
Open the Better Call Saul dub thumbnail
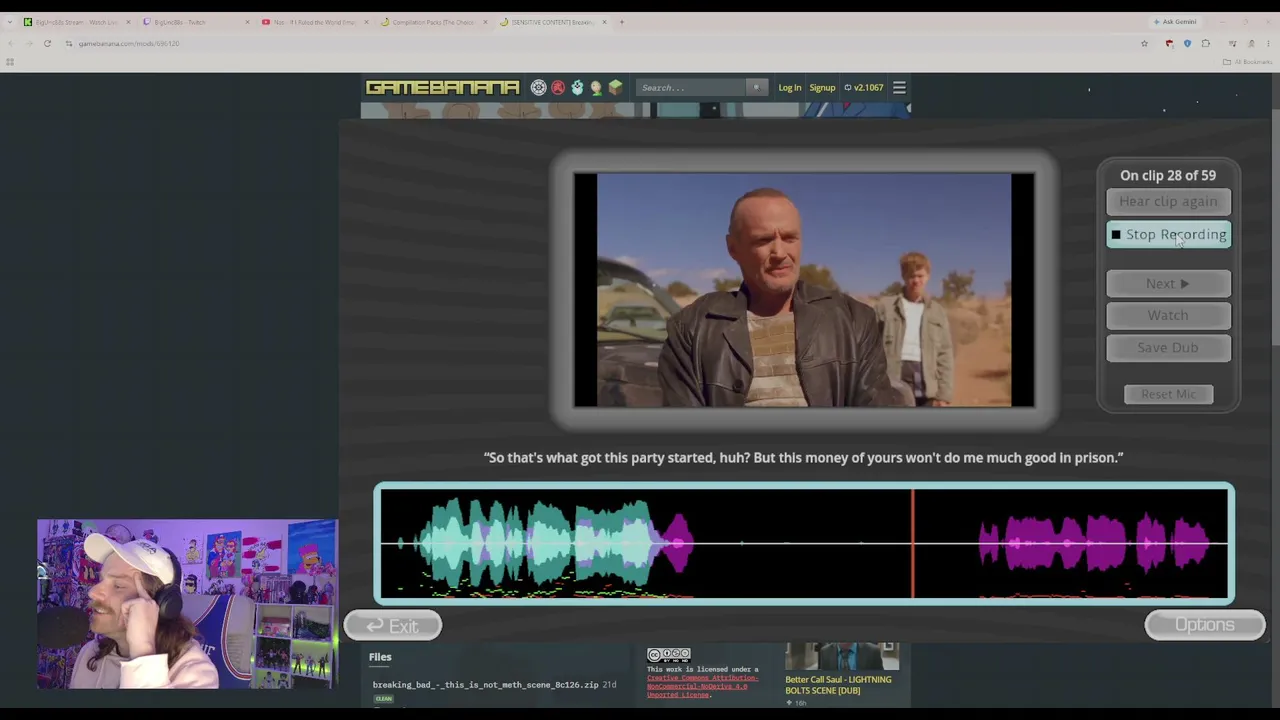pos(842,657)
